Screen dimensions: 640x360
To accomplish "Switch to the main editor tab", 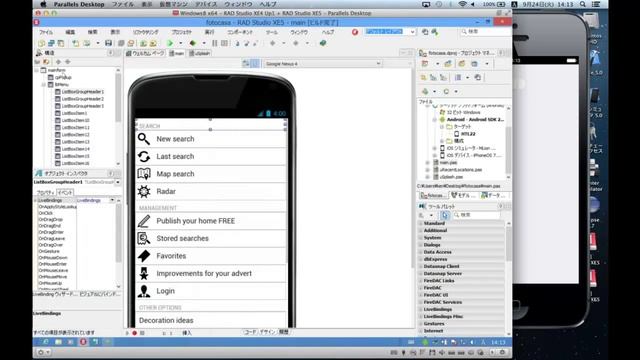I will 177,53.
